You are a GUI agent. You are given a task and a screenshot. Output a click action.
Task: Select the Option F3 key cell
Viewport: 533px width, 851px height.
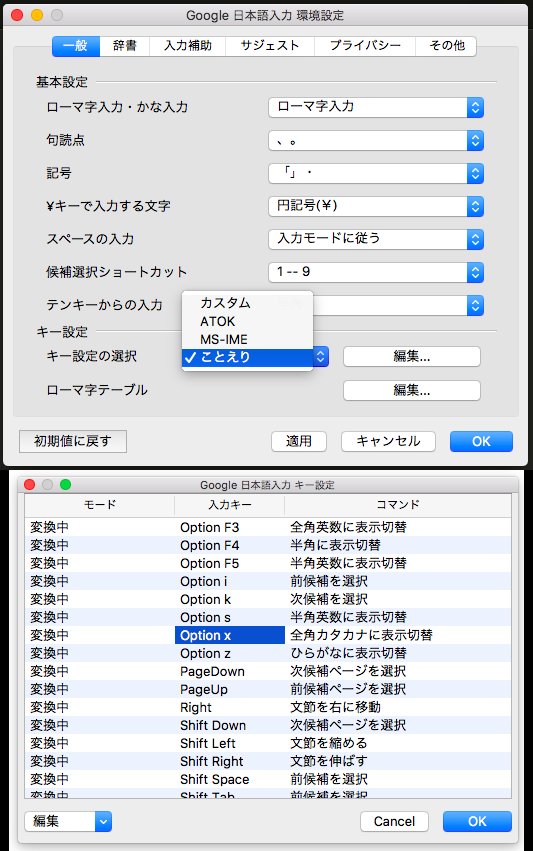tap(230, 527)
